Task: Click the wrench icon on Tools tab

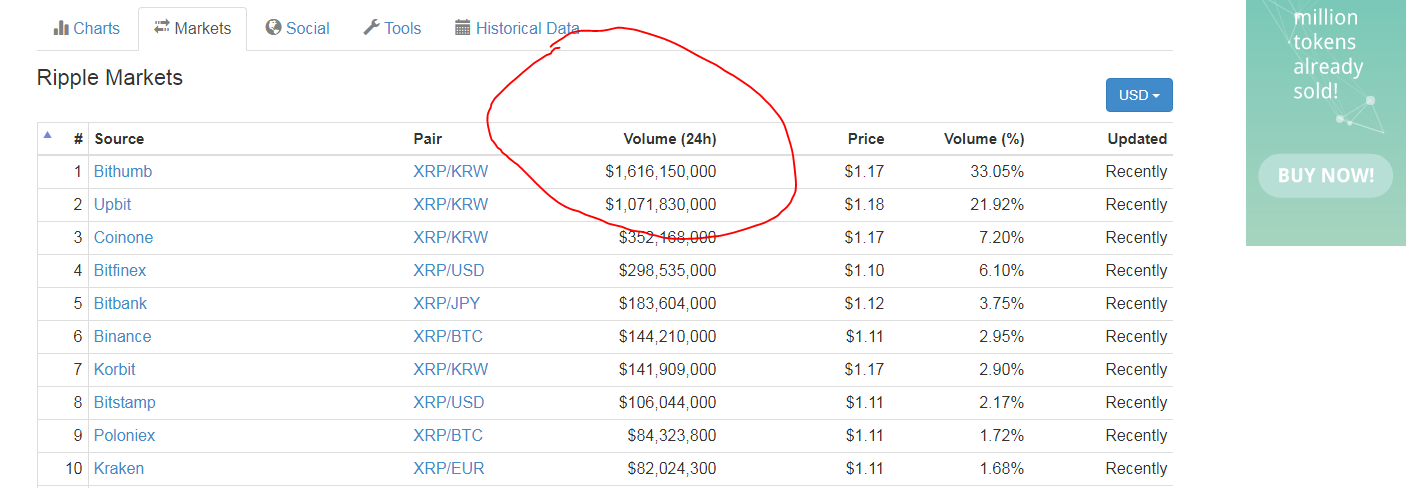Action: pyautogui.click(x=371, y=28)
